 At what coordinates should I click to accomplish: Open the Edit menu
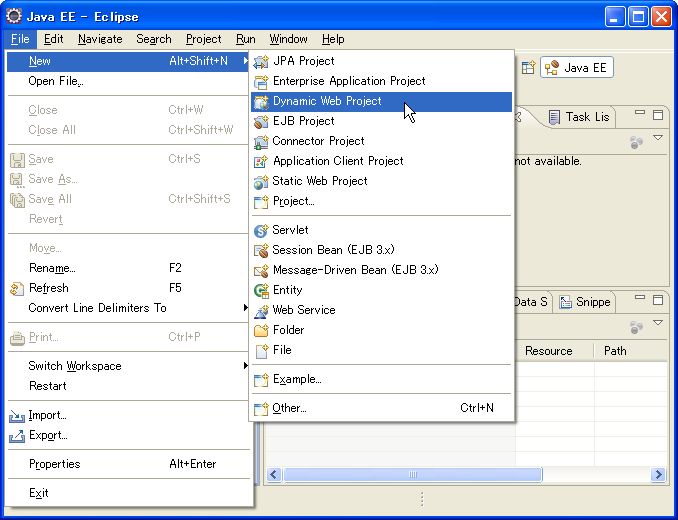53,39
